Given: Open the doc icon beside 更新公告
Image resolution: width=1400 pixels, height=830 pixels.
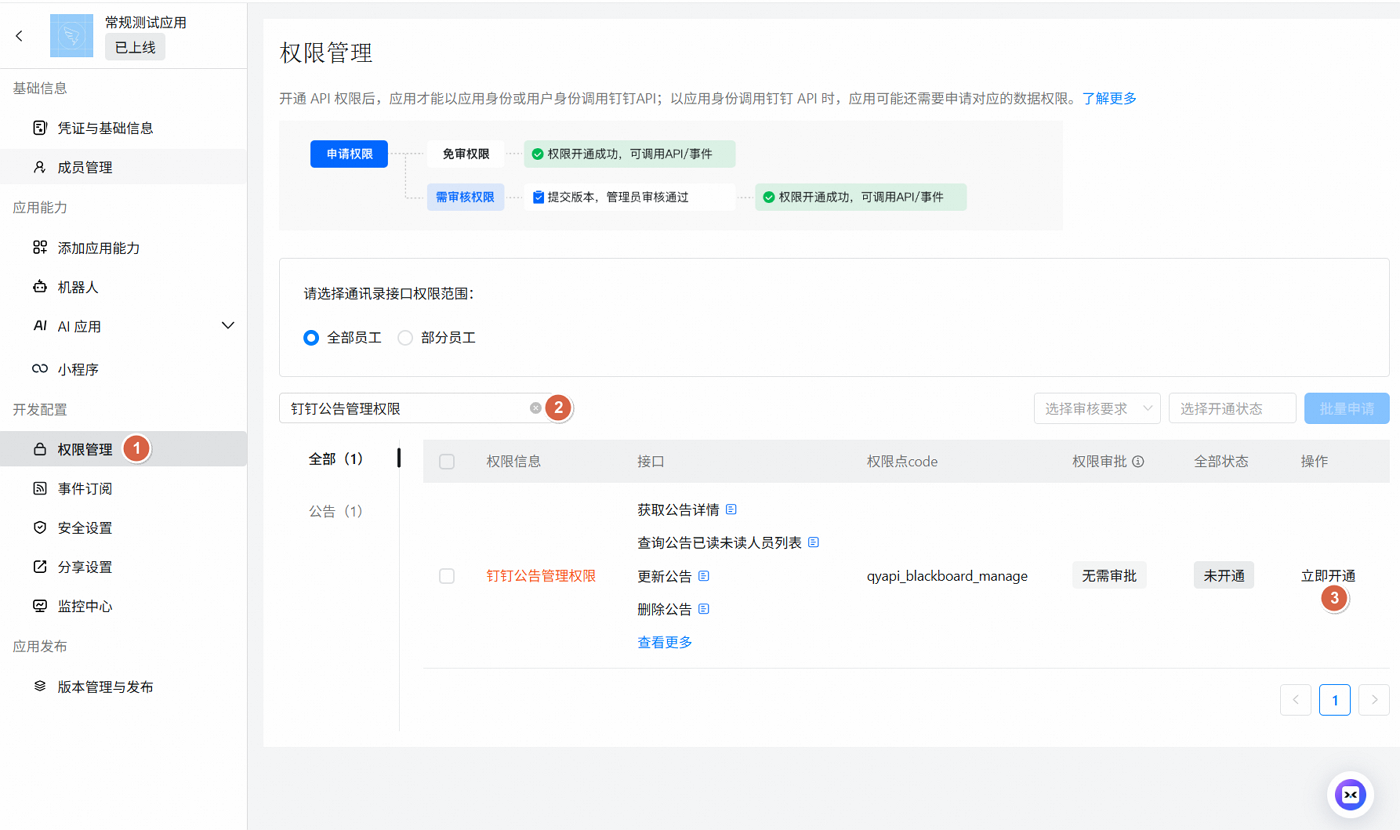Looking at the screenshot, I should 704,576.
